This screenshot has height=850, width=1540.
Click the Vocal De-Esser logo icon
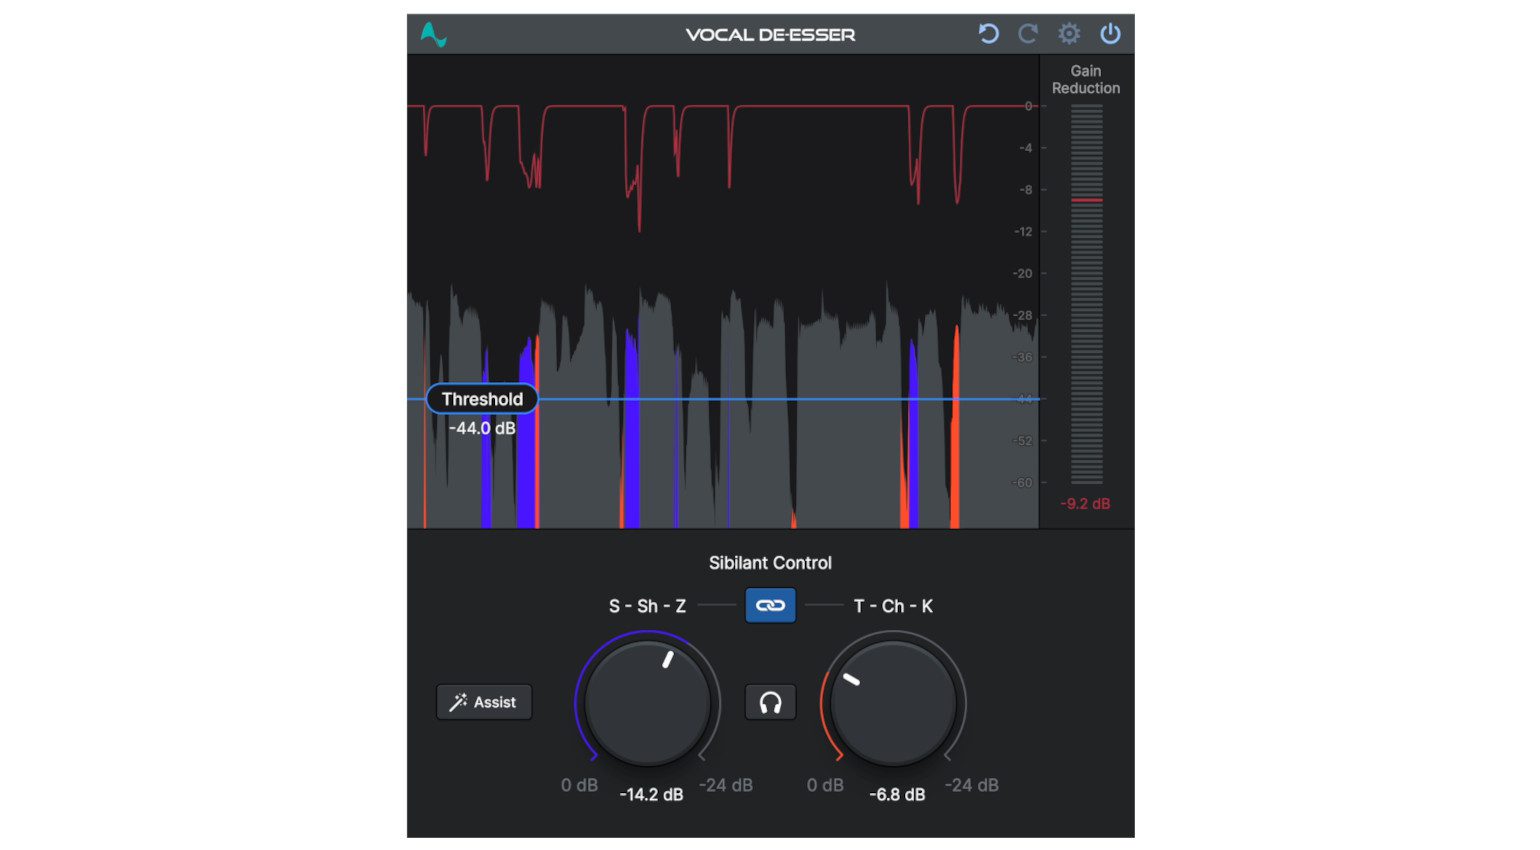tap(433, 33)
